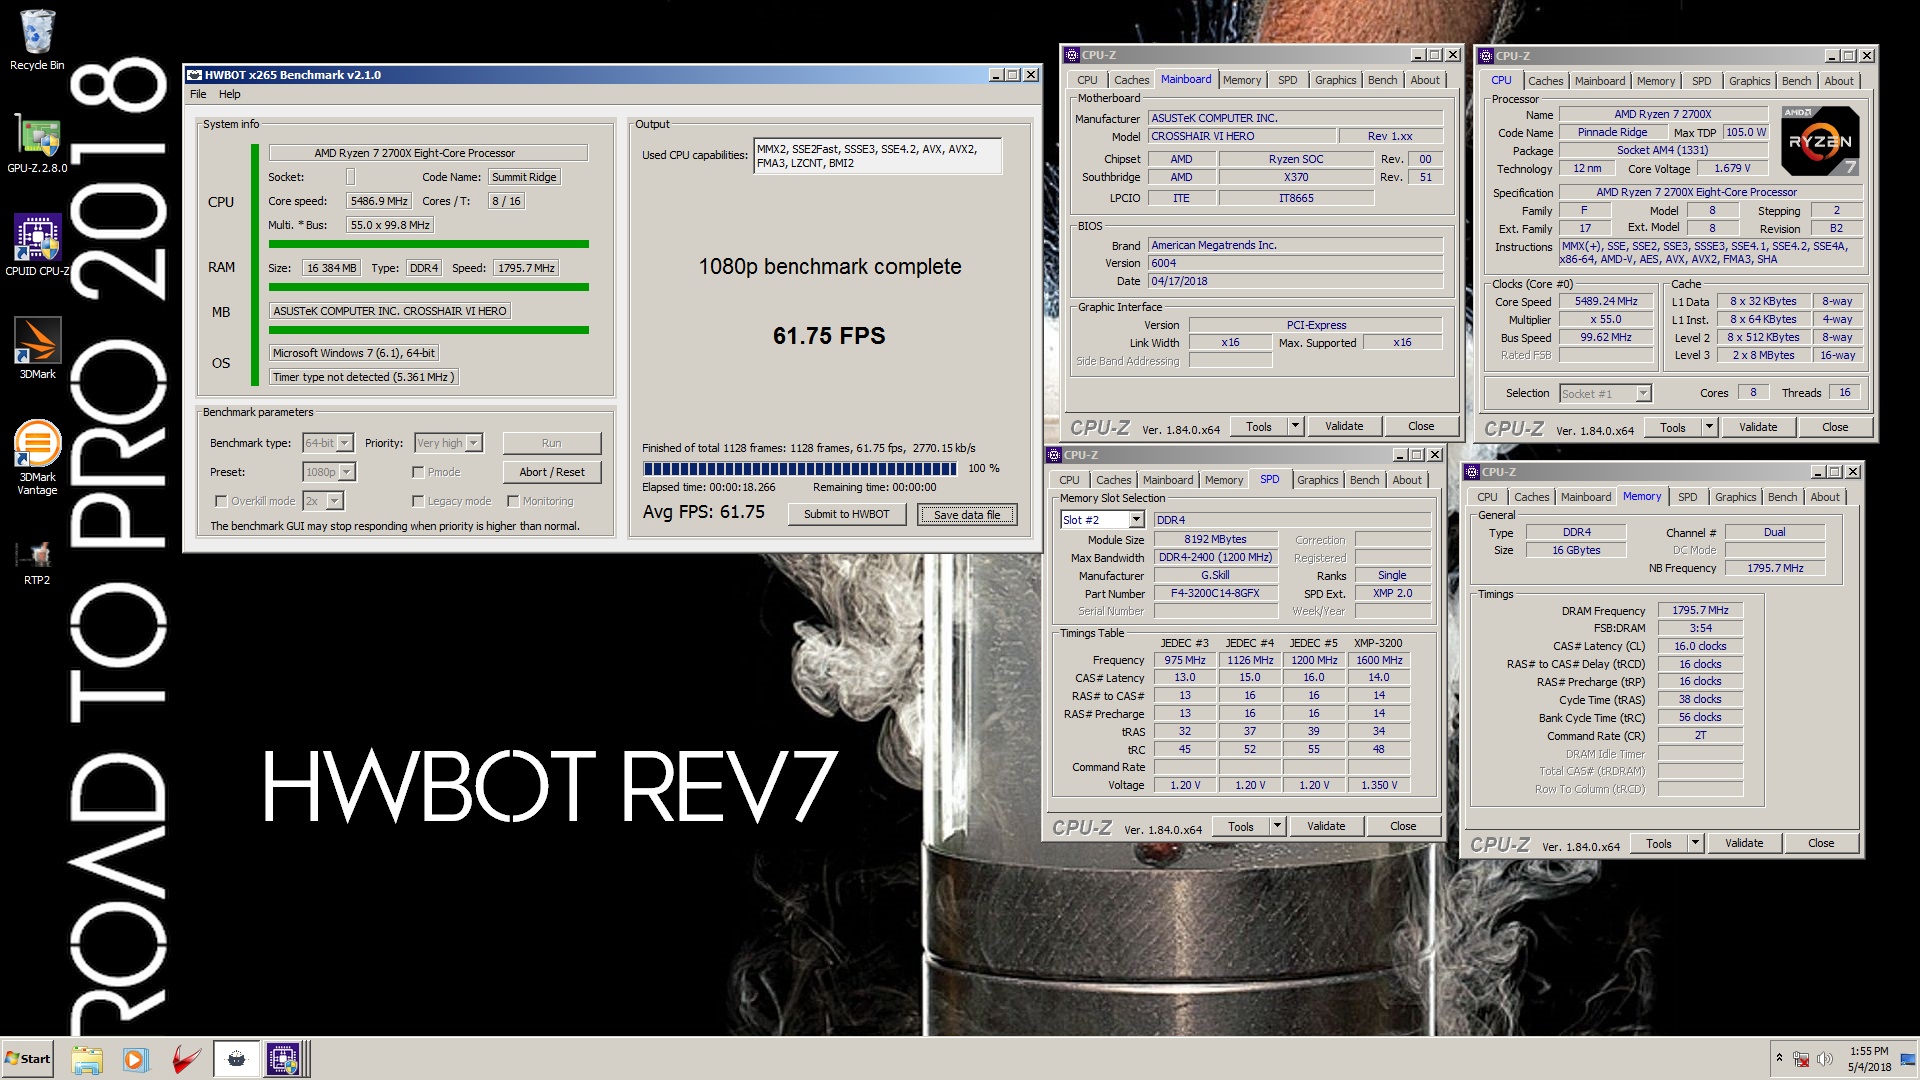Image resolution: width=1920 pixels, height=1080 pixels.
Task: Click Validate in Mainboard CPU-Z window
Action: point(1344,426)
